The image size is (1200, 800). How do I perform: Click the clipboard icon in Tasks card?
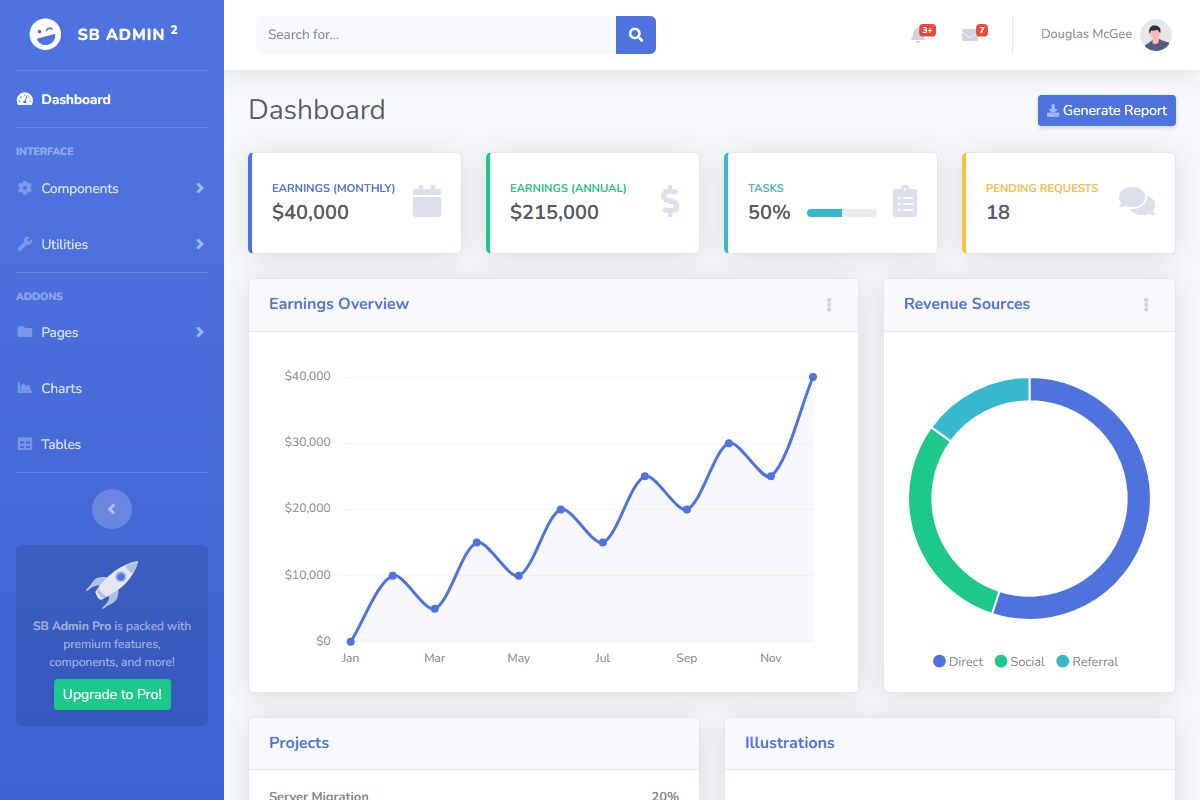pyautogui.click(x=905, y=201)
